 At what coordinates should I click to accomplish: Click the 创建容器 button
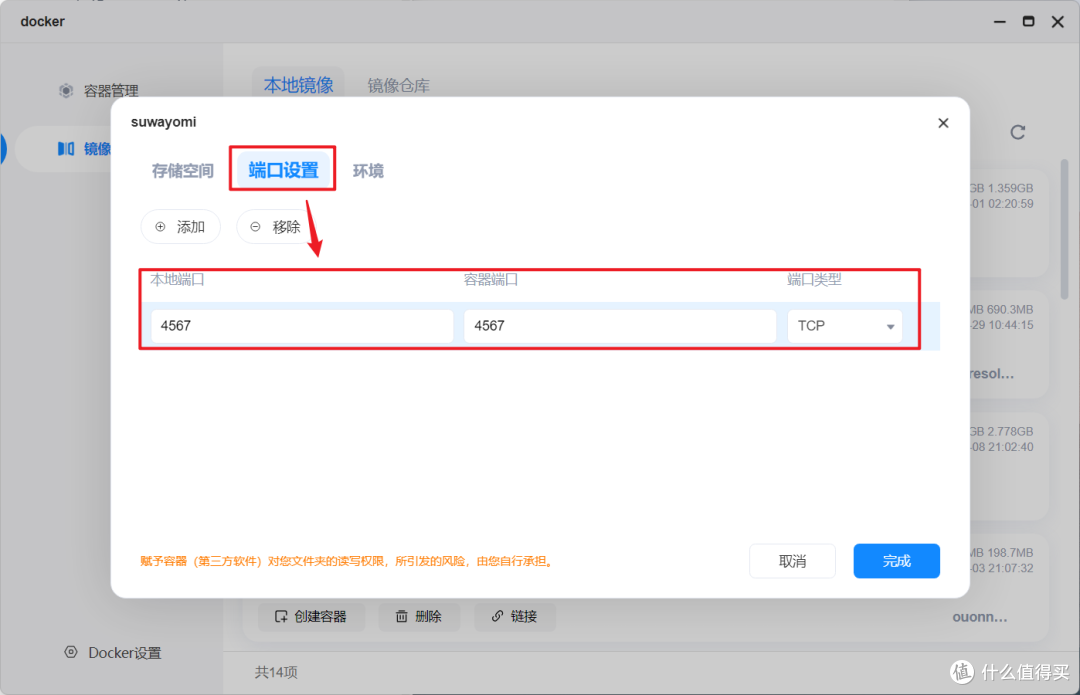click(311, 616)
